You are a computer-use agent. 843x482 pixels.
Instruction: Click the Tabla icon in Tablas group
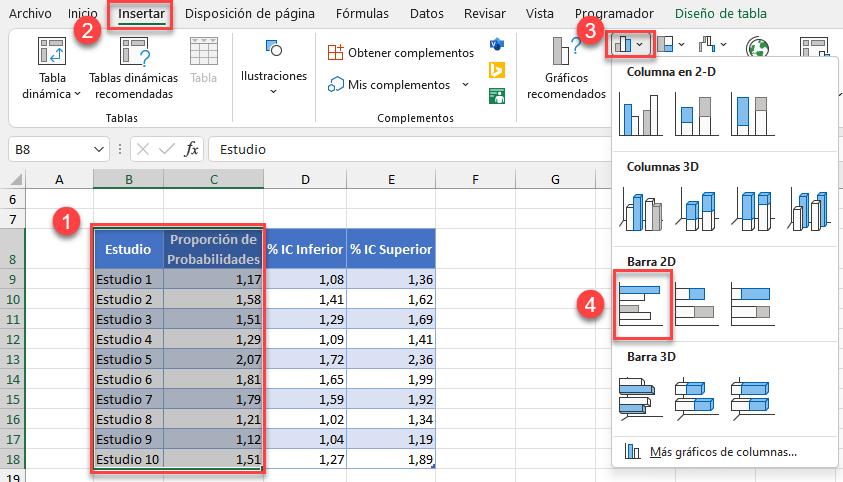tap(204, 60)
